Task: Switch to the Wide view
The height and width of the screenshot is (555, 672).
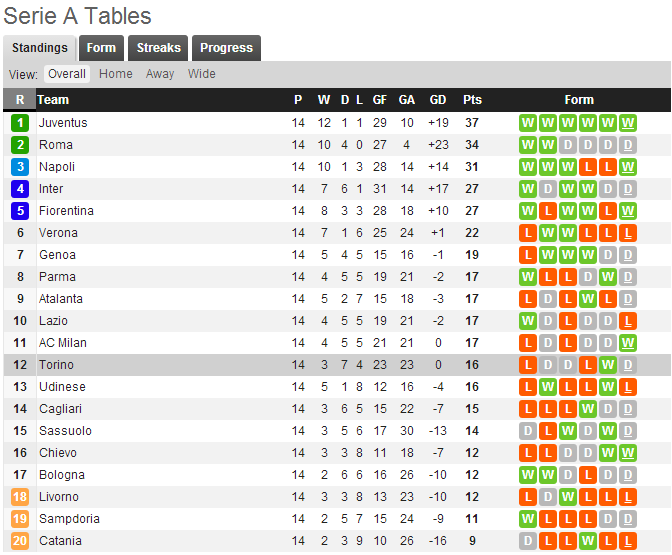Action: point(202,74)
